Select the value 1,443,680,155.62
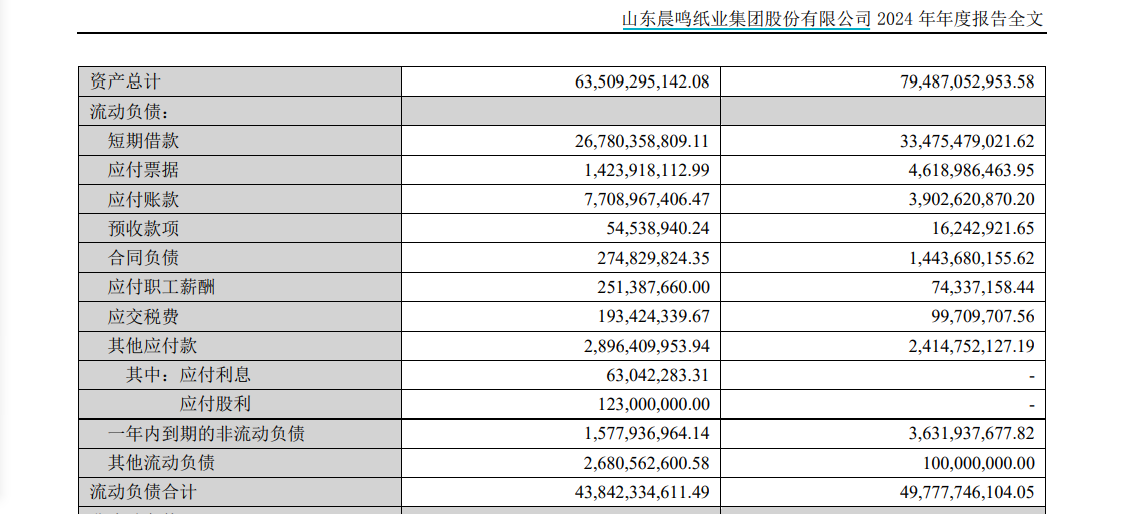 (x=971, y=258)
